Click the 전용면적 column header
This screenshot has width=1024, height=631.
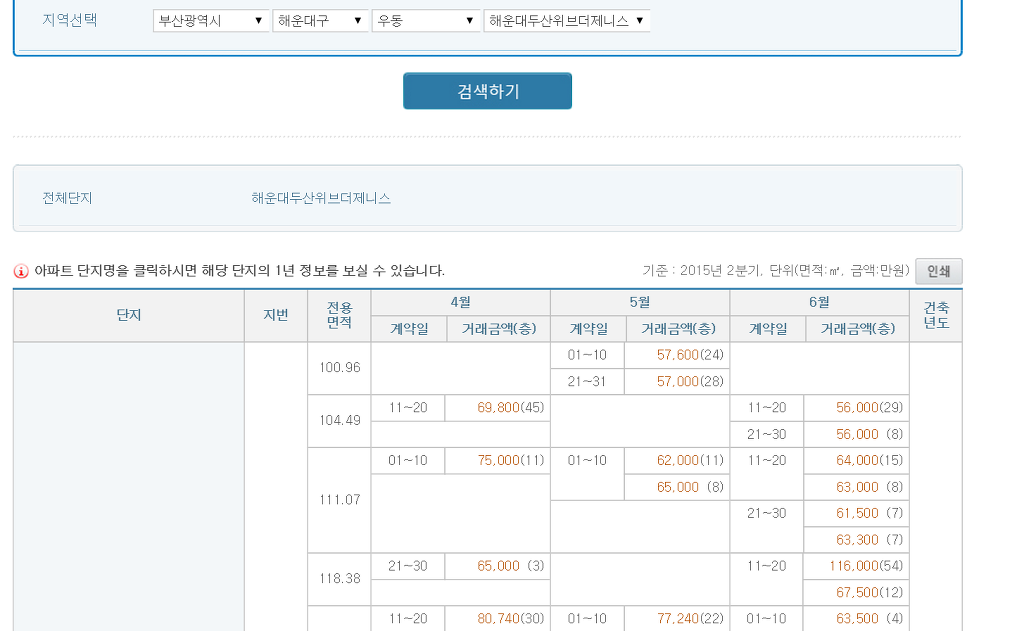(340, 316)
